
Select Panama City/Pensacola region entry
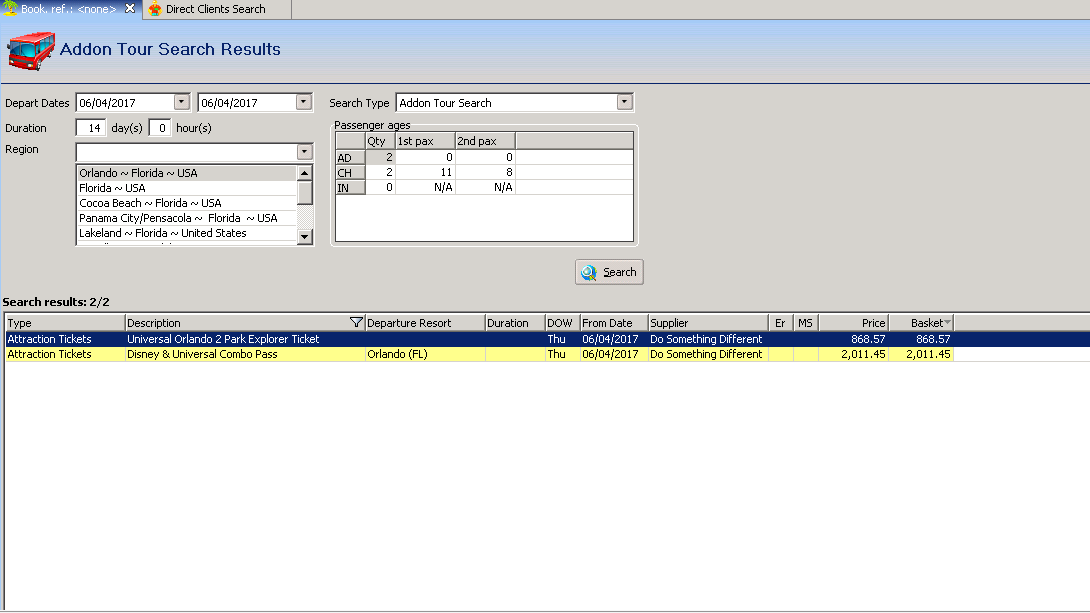pos(186,218)
